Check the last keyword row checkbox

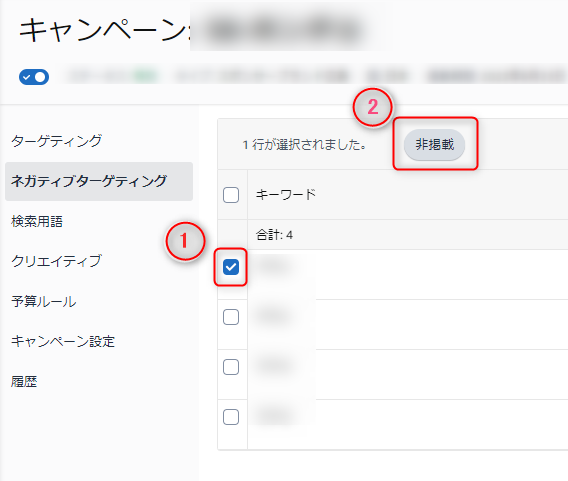[231, 417]
